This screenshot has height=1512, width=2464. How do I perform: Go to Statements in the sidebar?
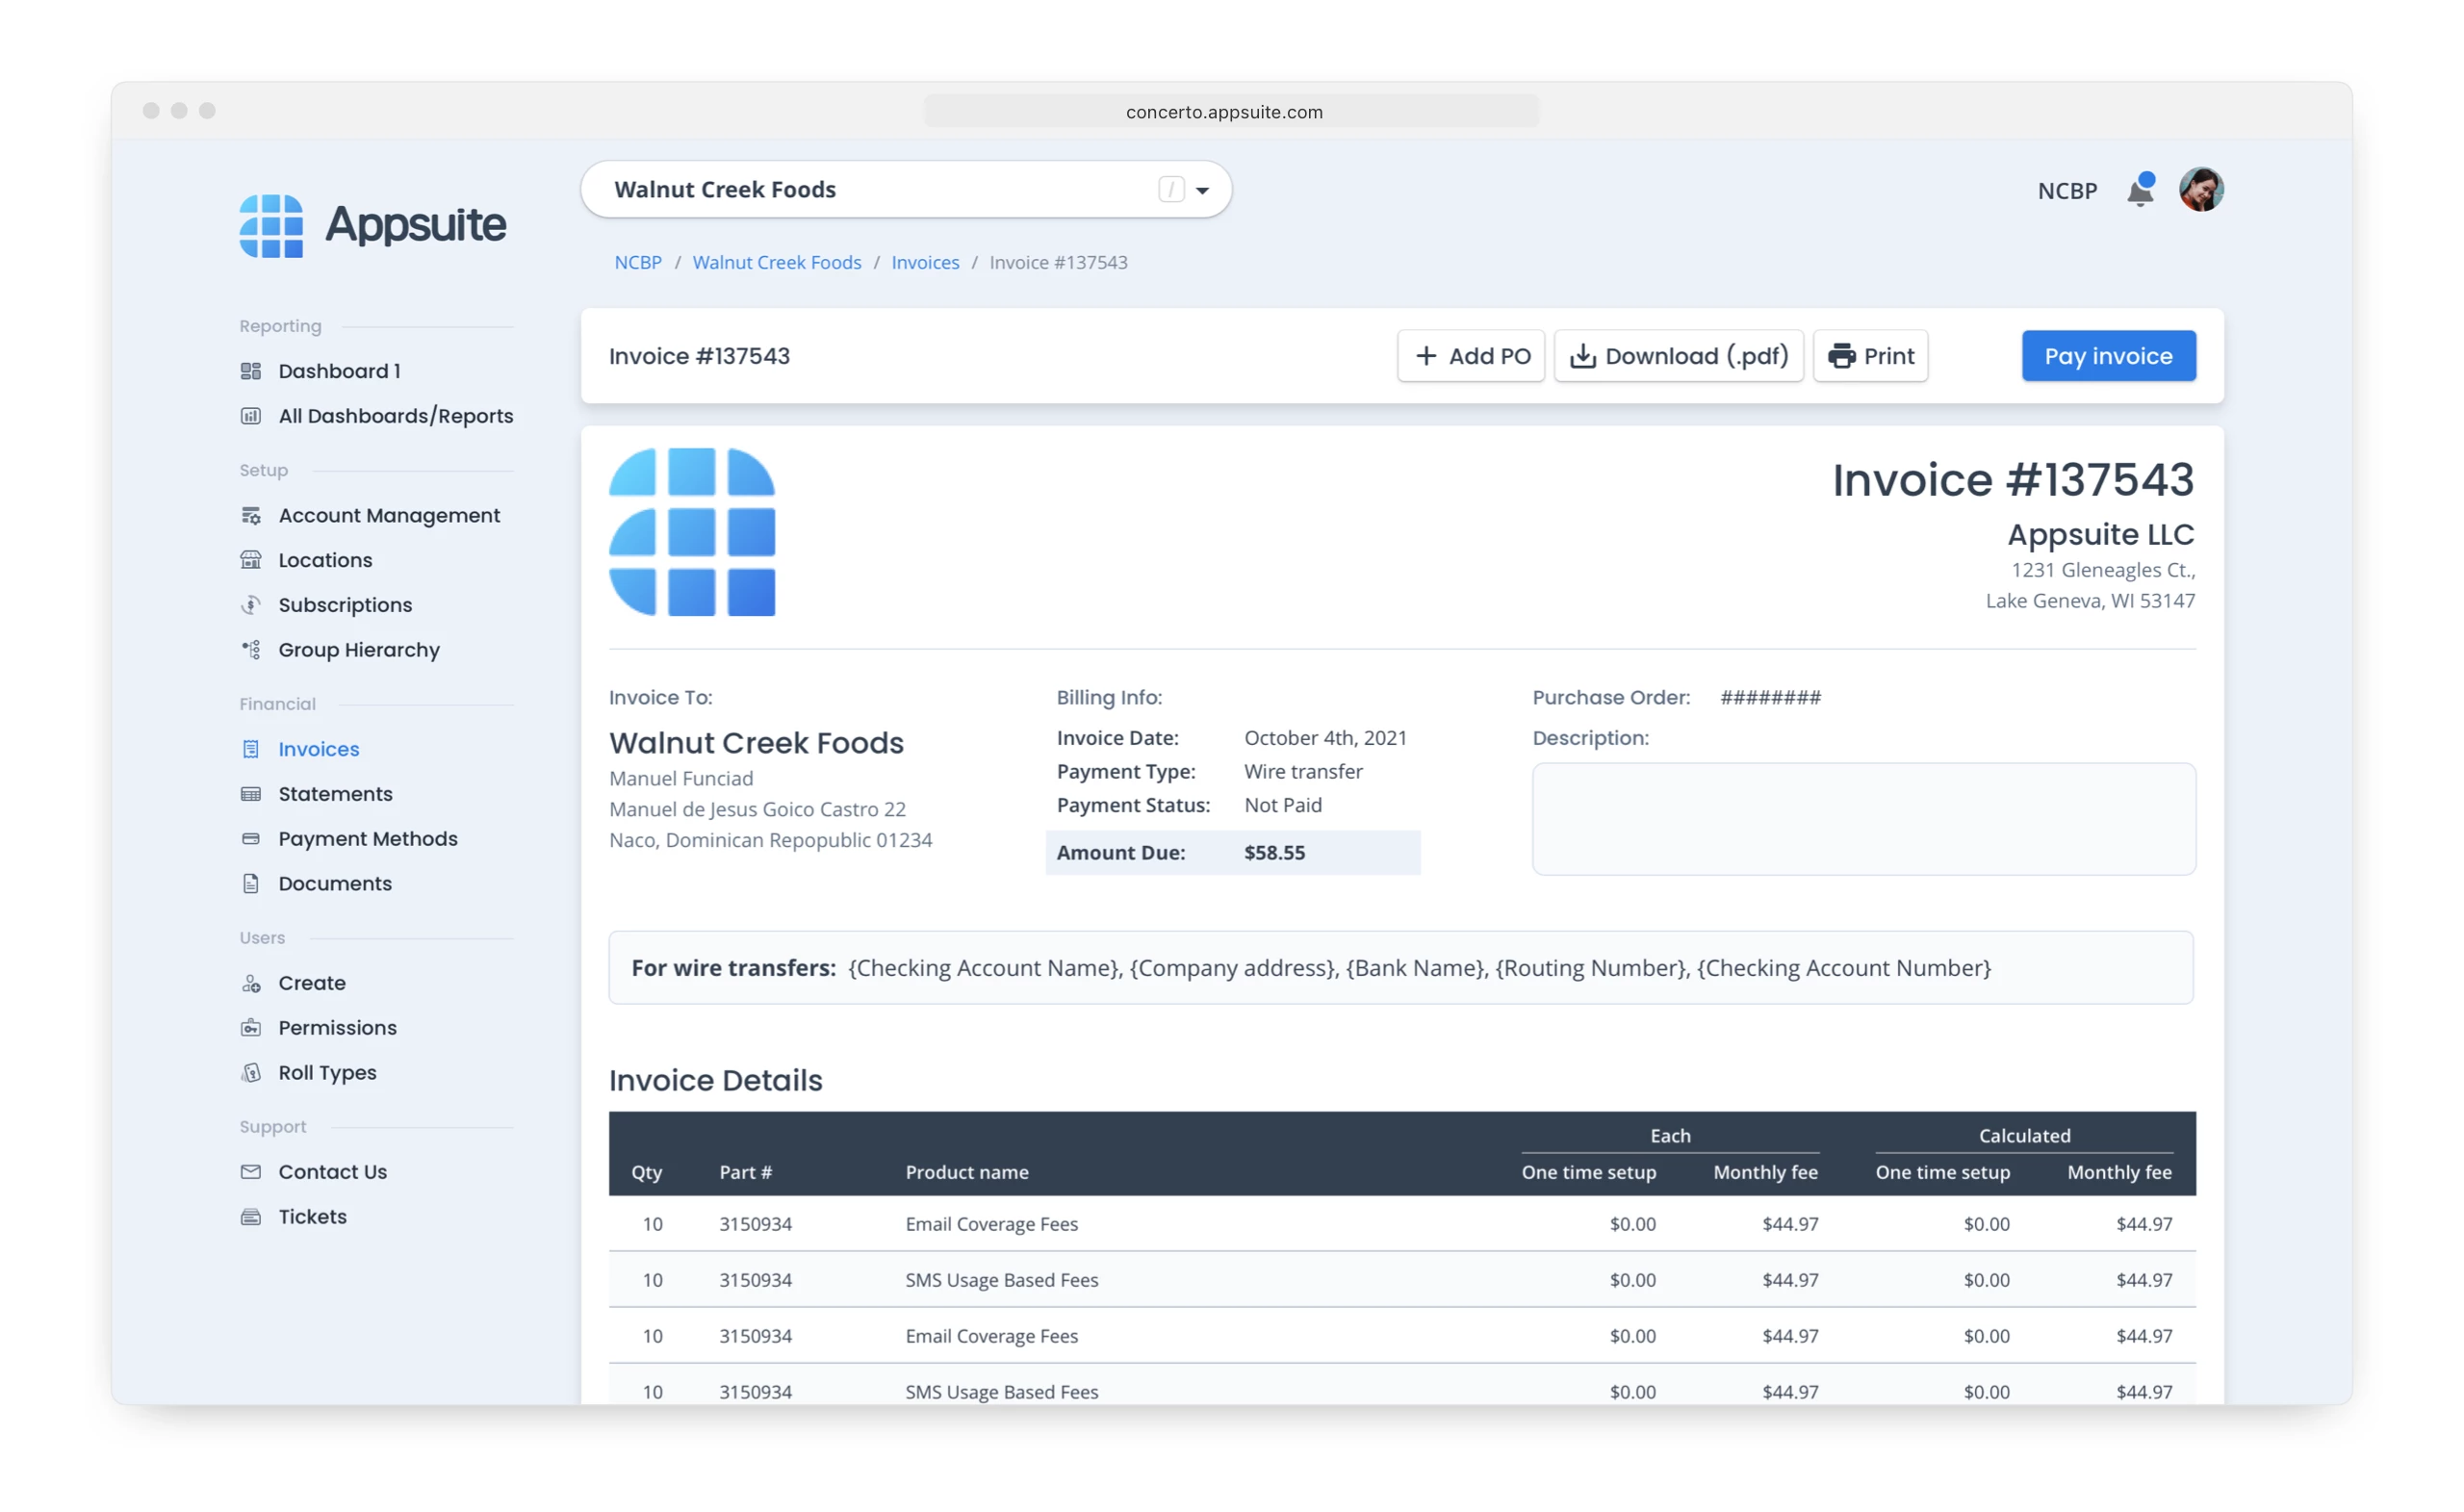click(x=335, y=794)
